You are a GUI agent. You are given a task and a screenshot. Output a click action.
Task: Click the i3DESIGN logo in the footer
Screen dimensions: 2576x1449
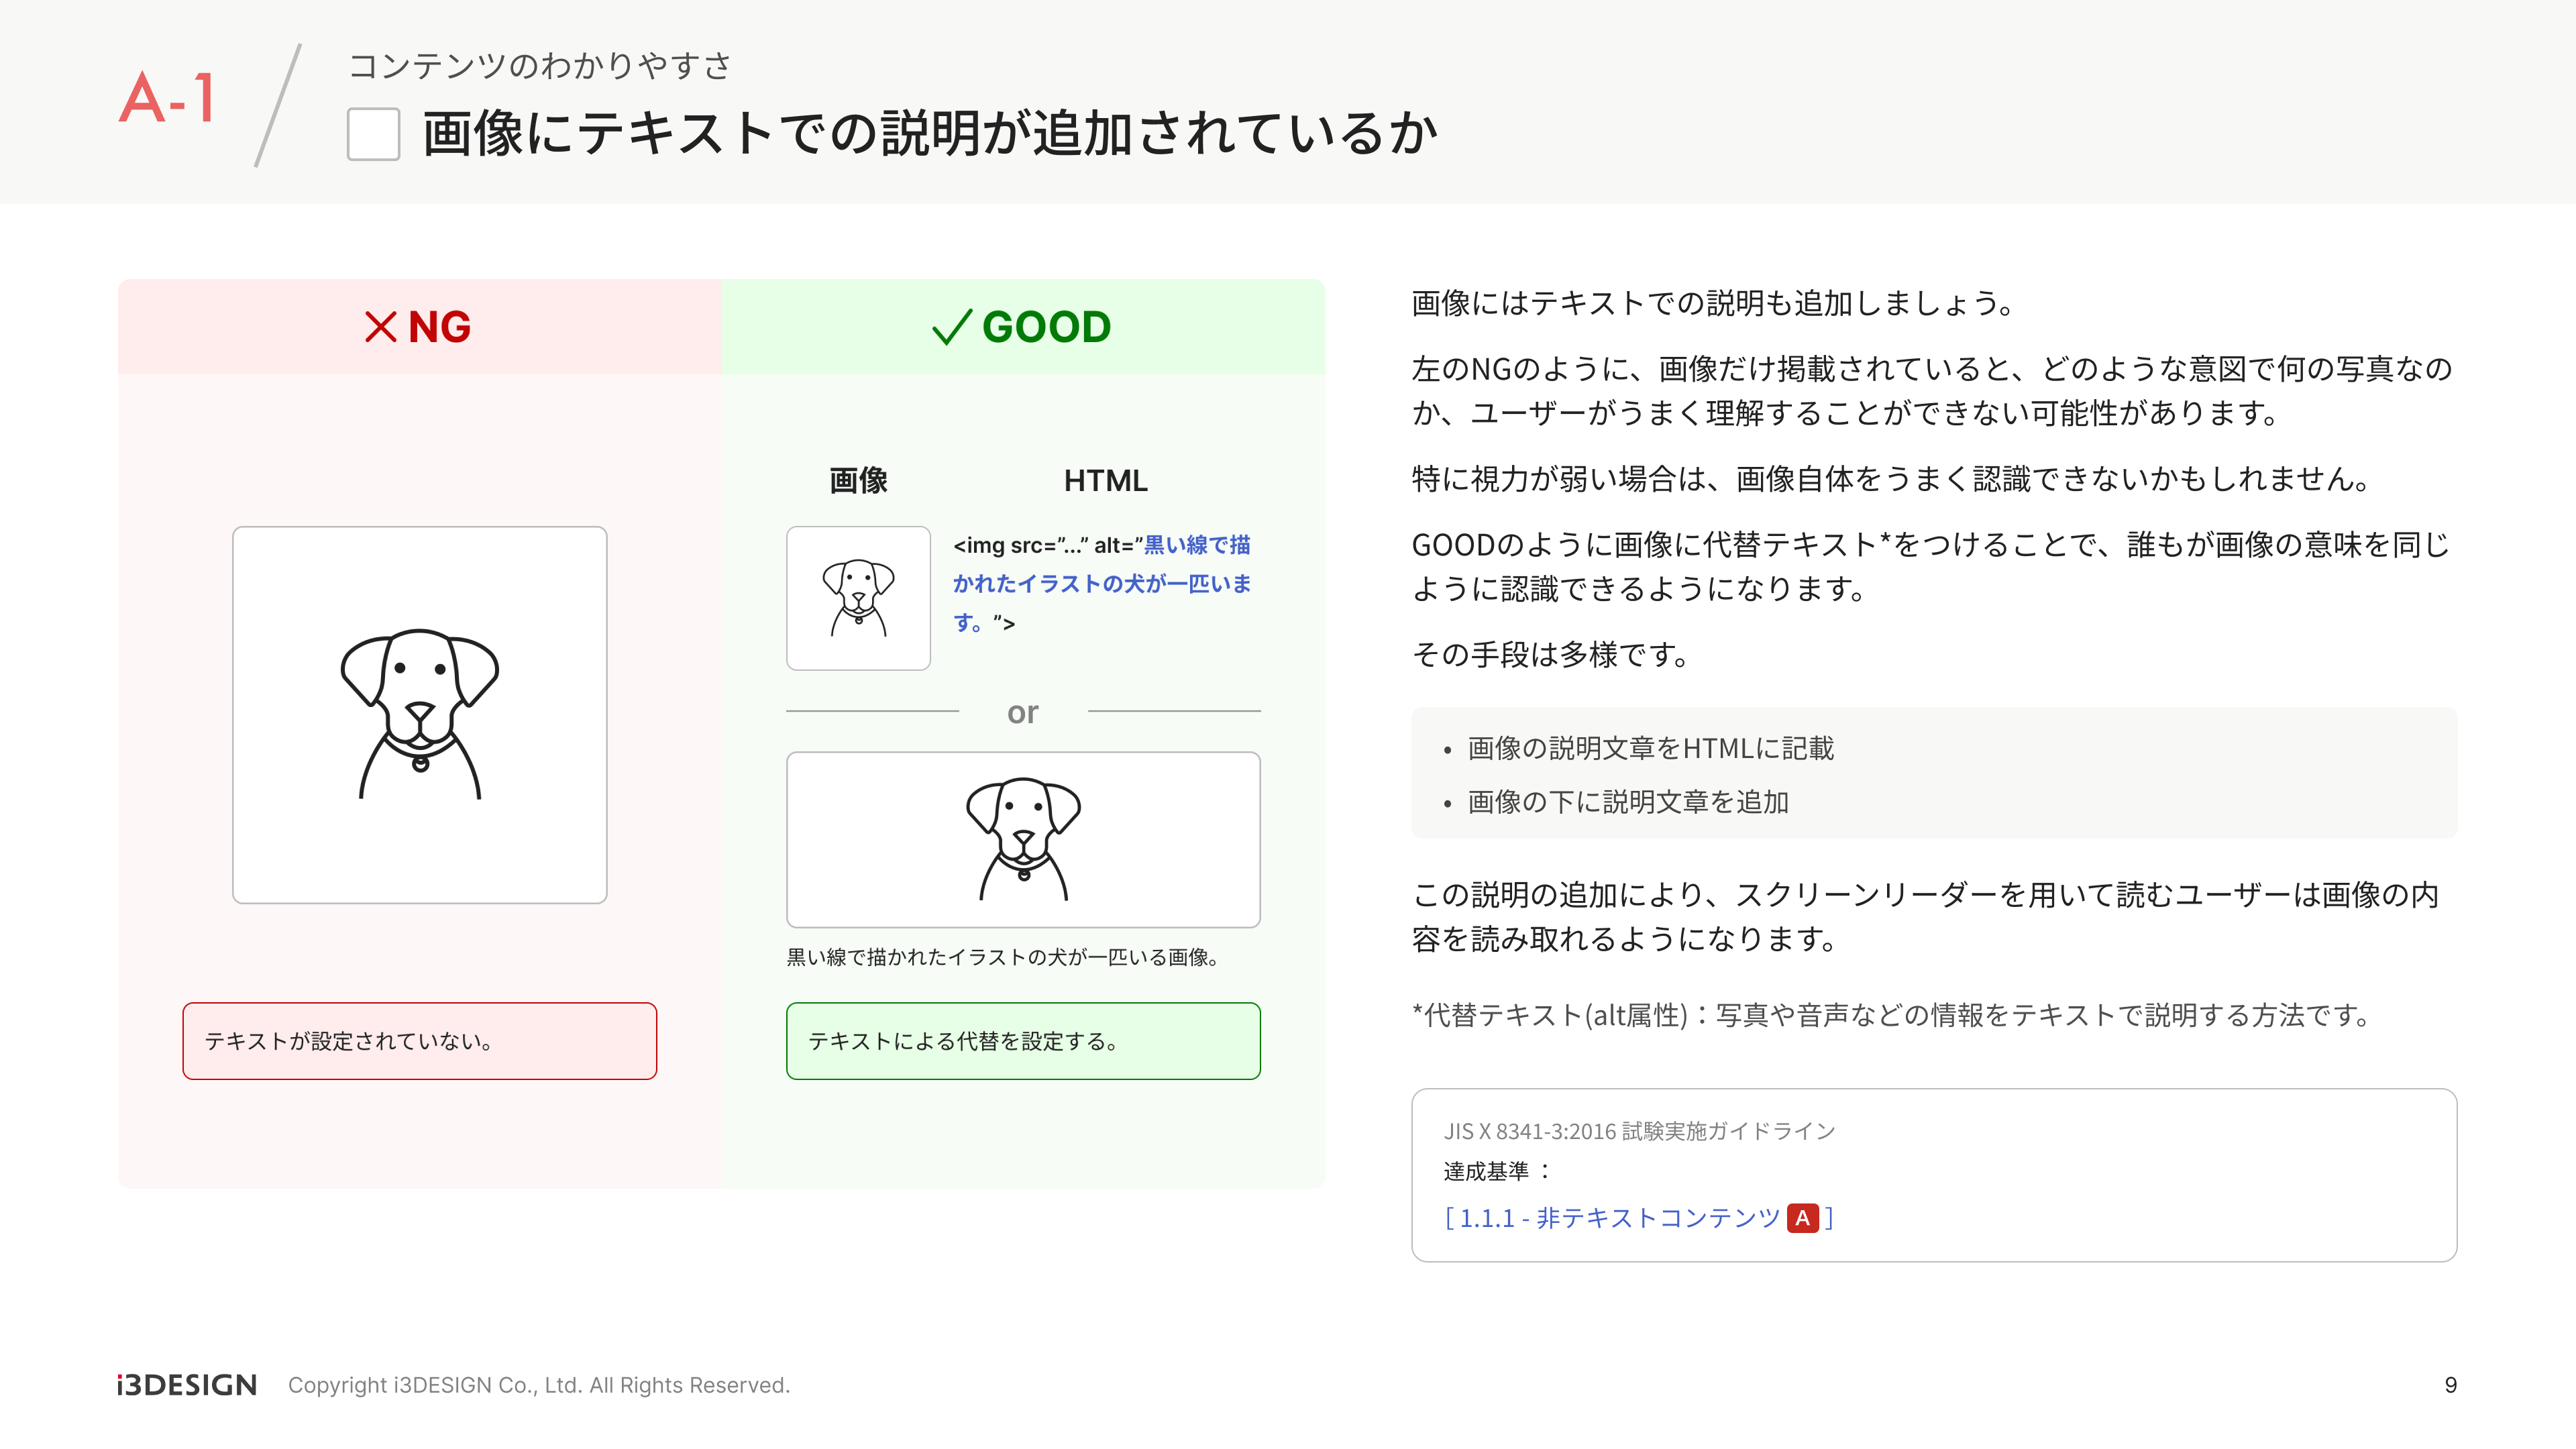(x=187, y=1385)
